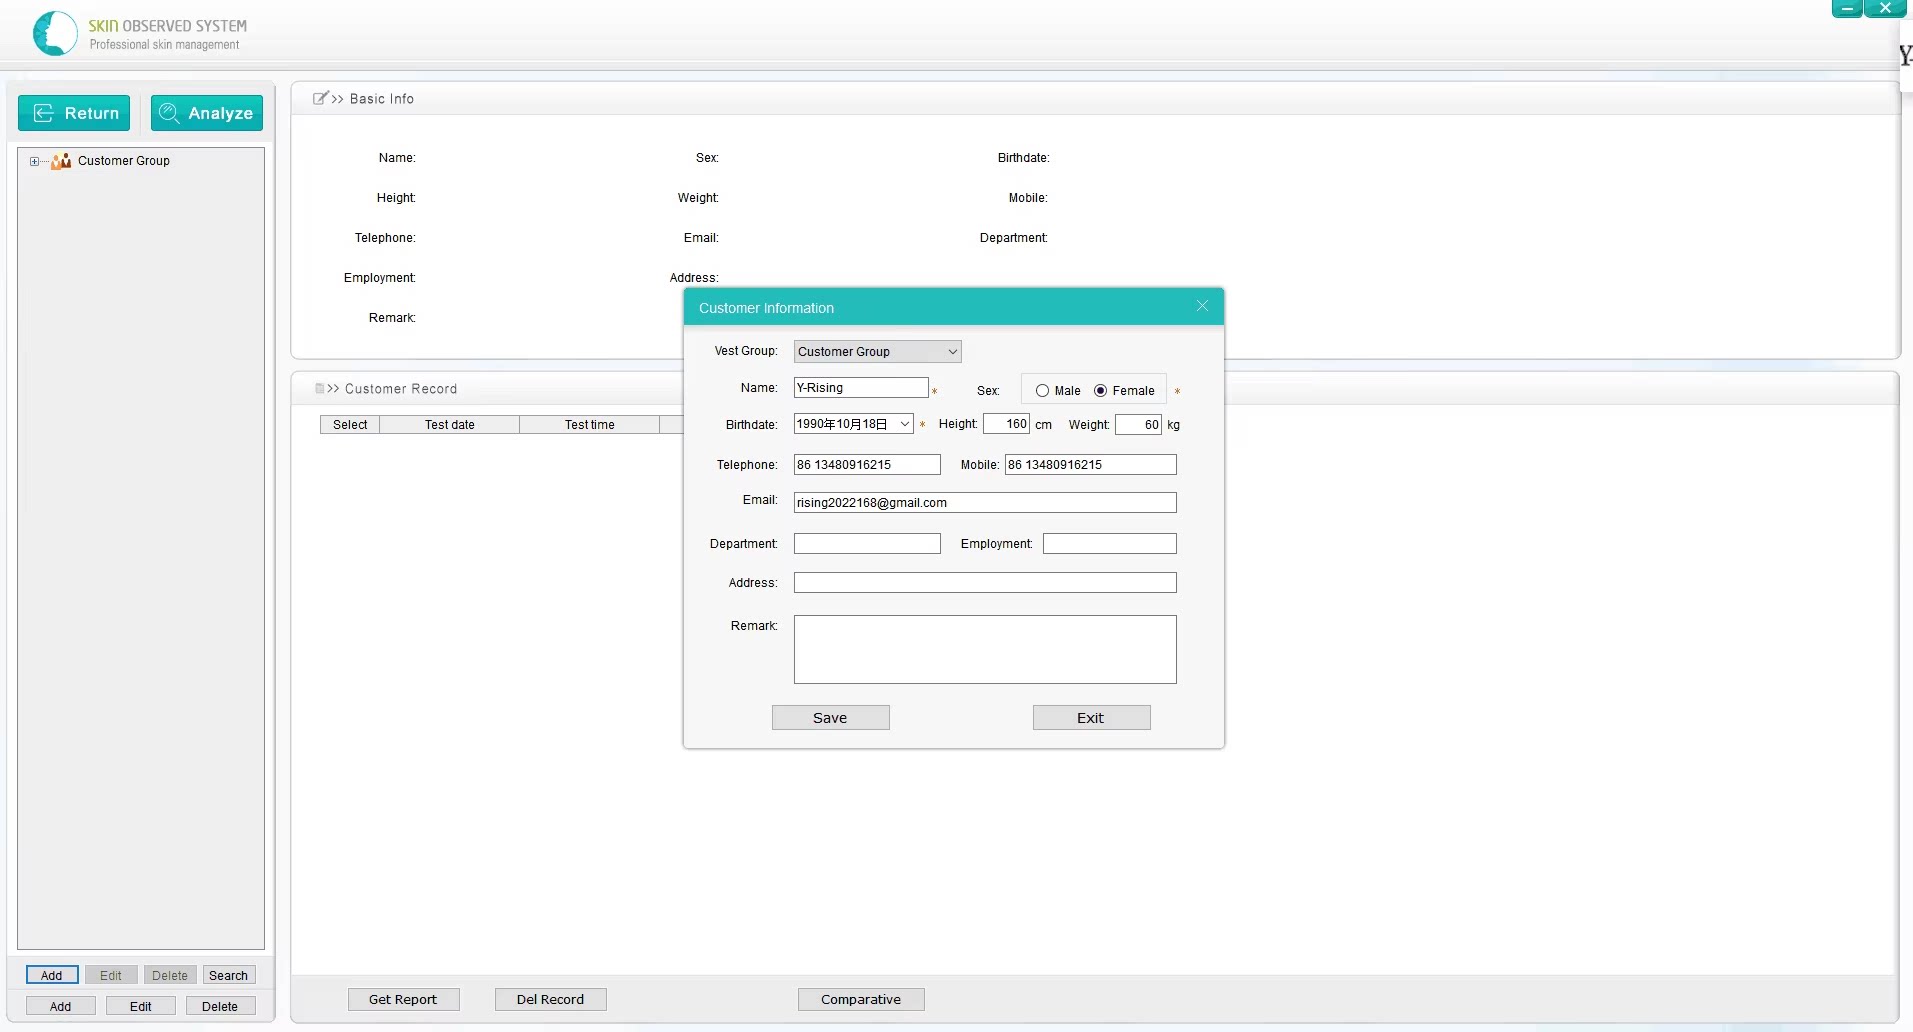Select the Female radio button
This screenshot has height=1032, width=1913.
point(1100,391)
